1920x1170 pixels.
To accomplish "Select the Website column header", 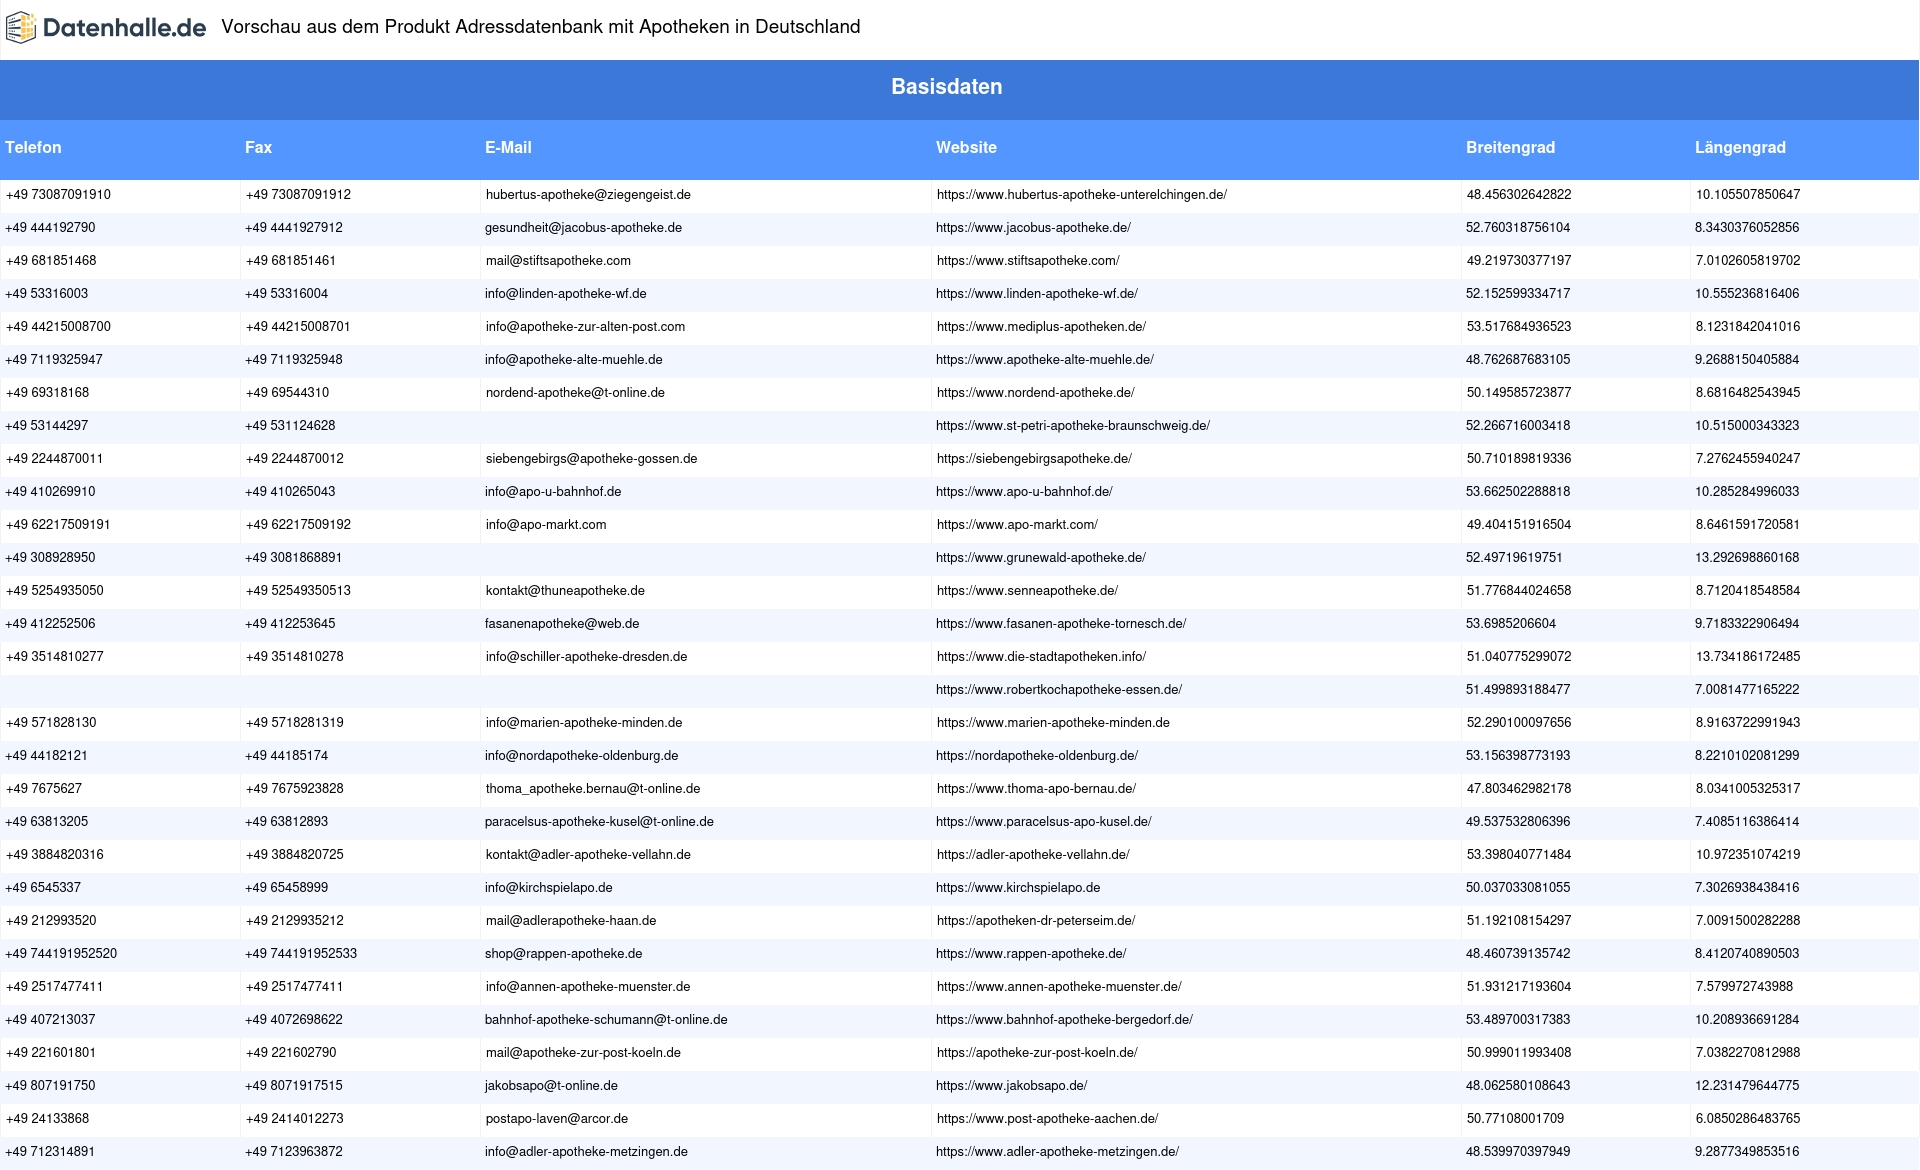I will coord(966,147).
